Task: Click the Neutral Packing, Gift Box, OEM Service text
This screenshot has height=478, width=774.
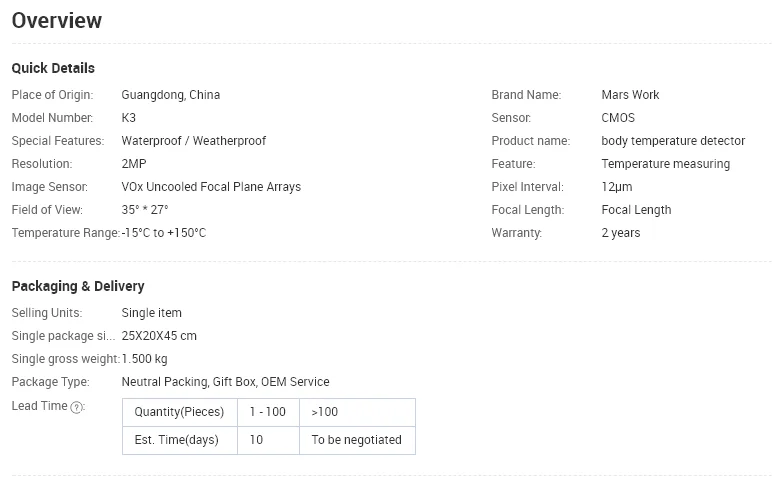Action: [225, 382]
